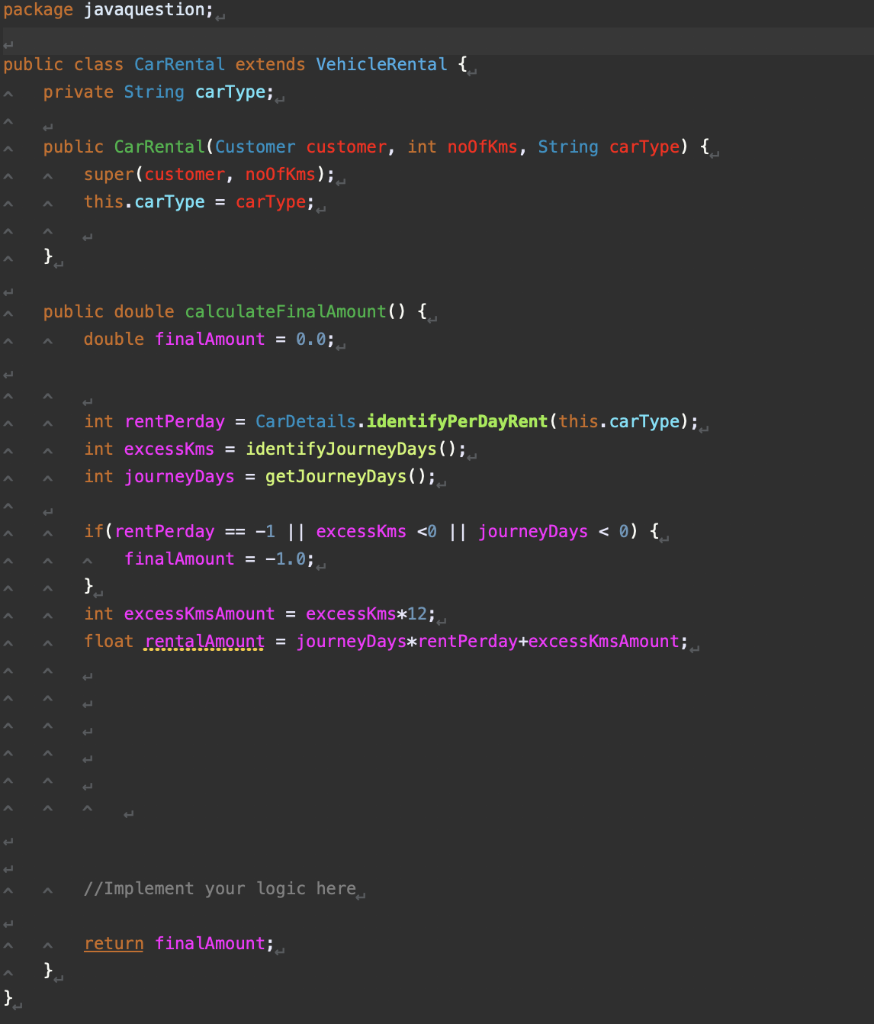Fold the calculateFinalAmount method body
The image size is (874, 1024).
pyautogui.click(x=9, y=311)
